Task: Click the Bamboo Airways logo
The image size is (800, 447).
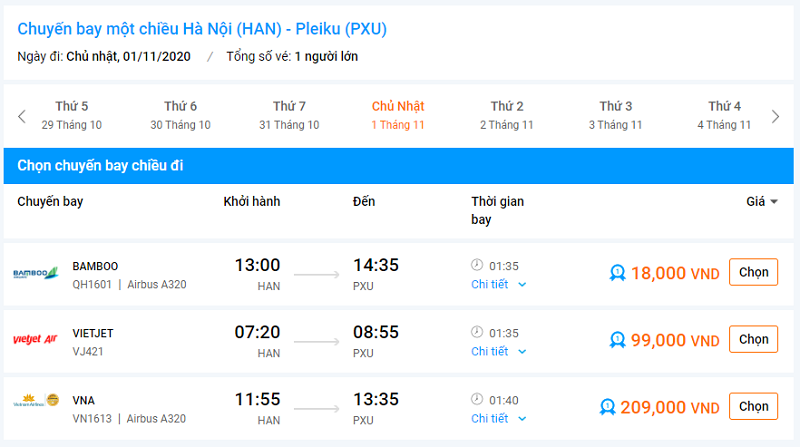Action: [x=36, y=274]
